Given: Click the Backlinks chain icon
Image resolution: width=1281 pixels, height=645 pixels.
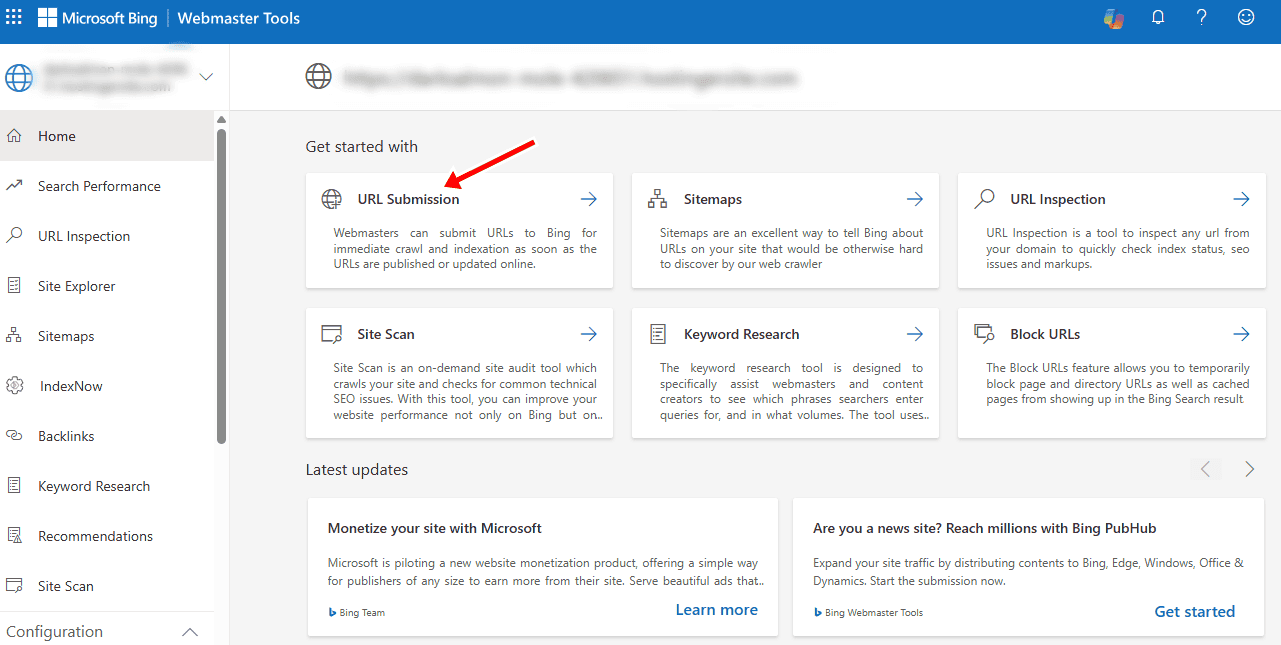Looking at the screenshot, I should pos(14,436).
